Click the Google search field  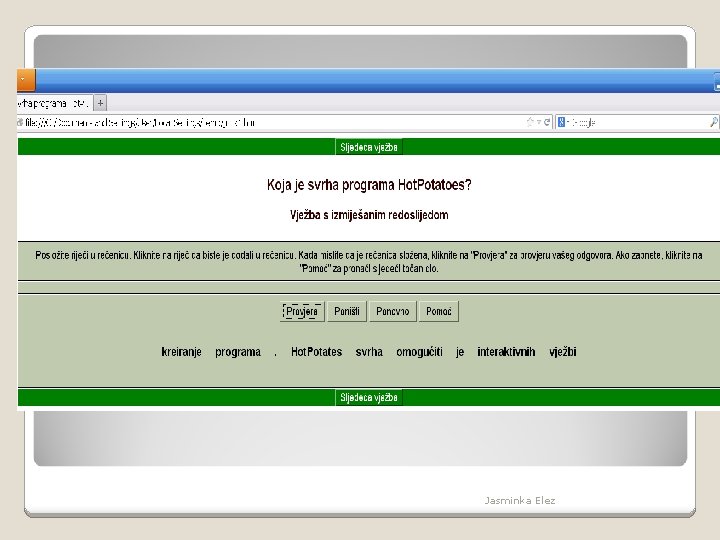[x=638, y=122]
